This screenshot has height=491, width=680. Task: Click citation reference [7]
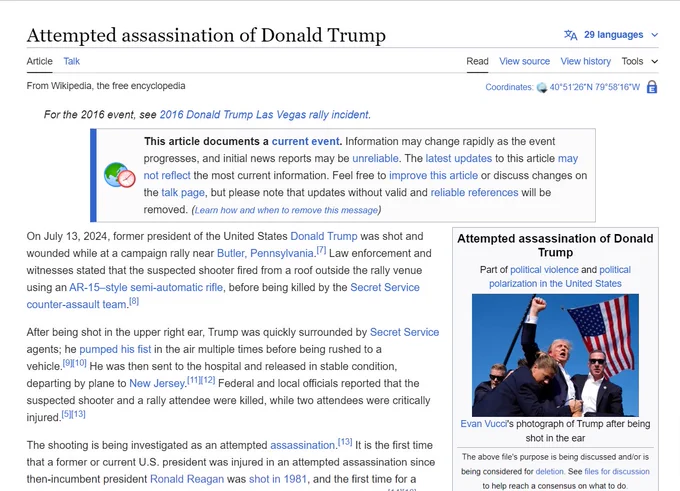point(321,250)
